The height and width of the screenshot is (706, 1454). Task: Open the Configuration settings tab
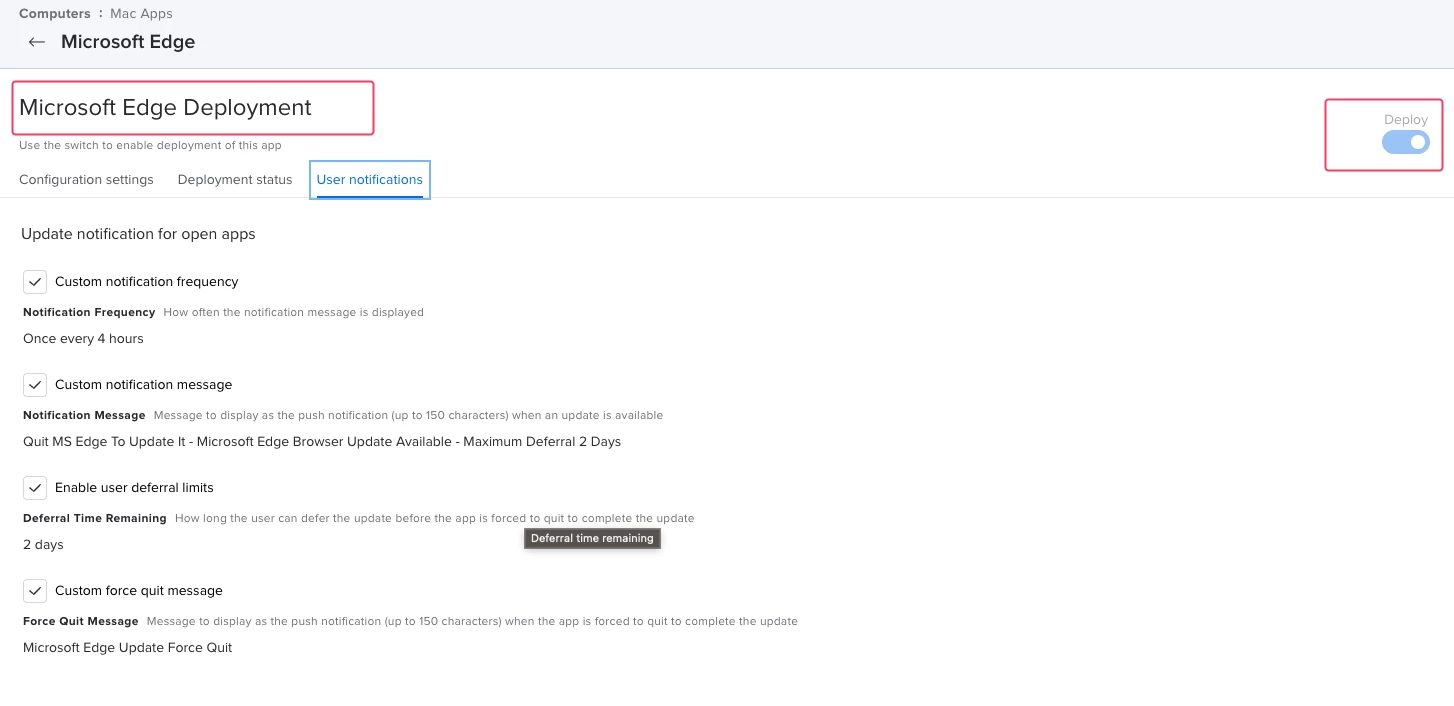point(86,180)
